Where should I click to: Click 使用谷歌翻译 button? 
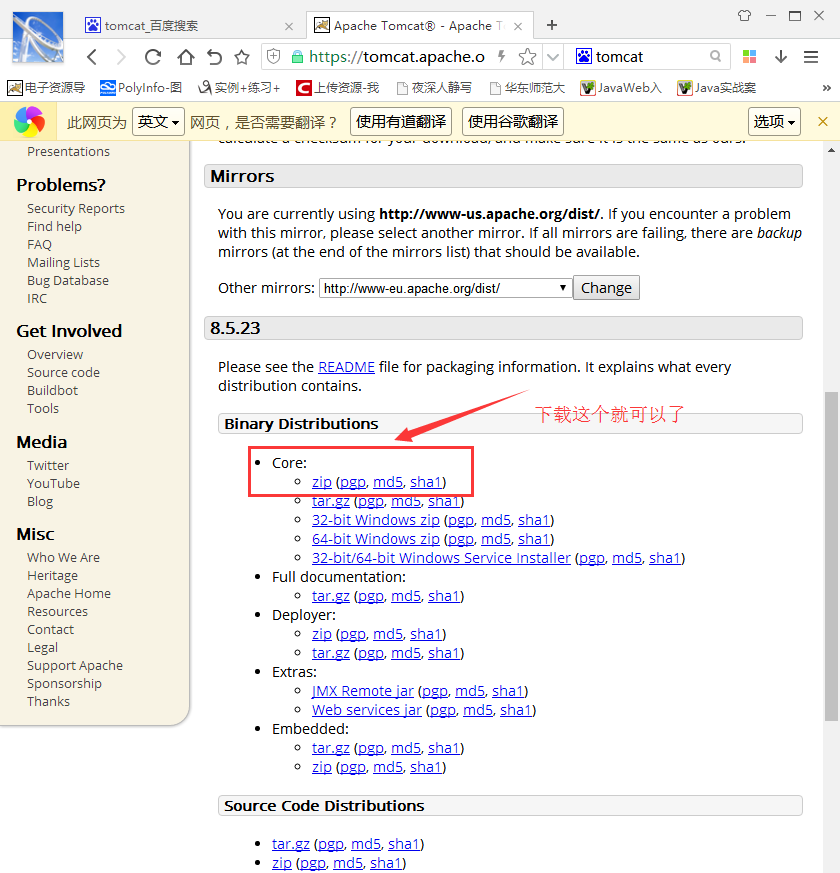[513, 121]
